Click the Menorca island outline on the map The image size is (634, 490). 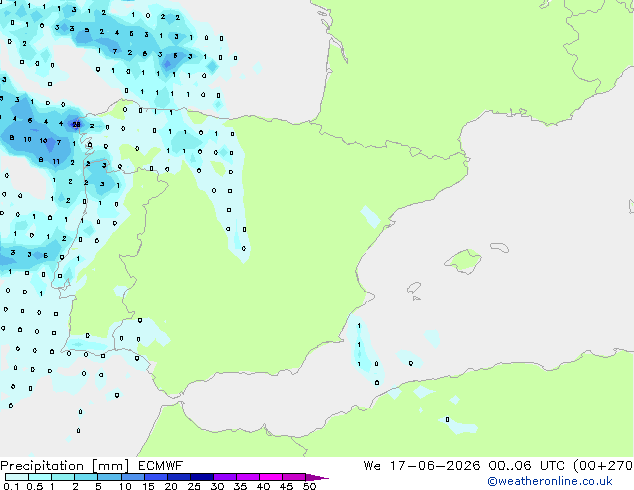(499, 247)
